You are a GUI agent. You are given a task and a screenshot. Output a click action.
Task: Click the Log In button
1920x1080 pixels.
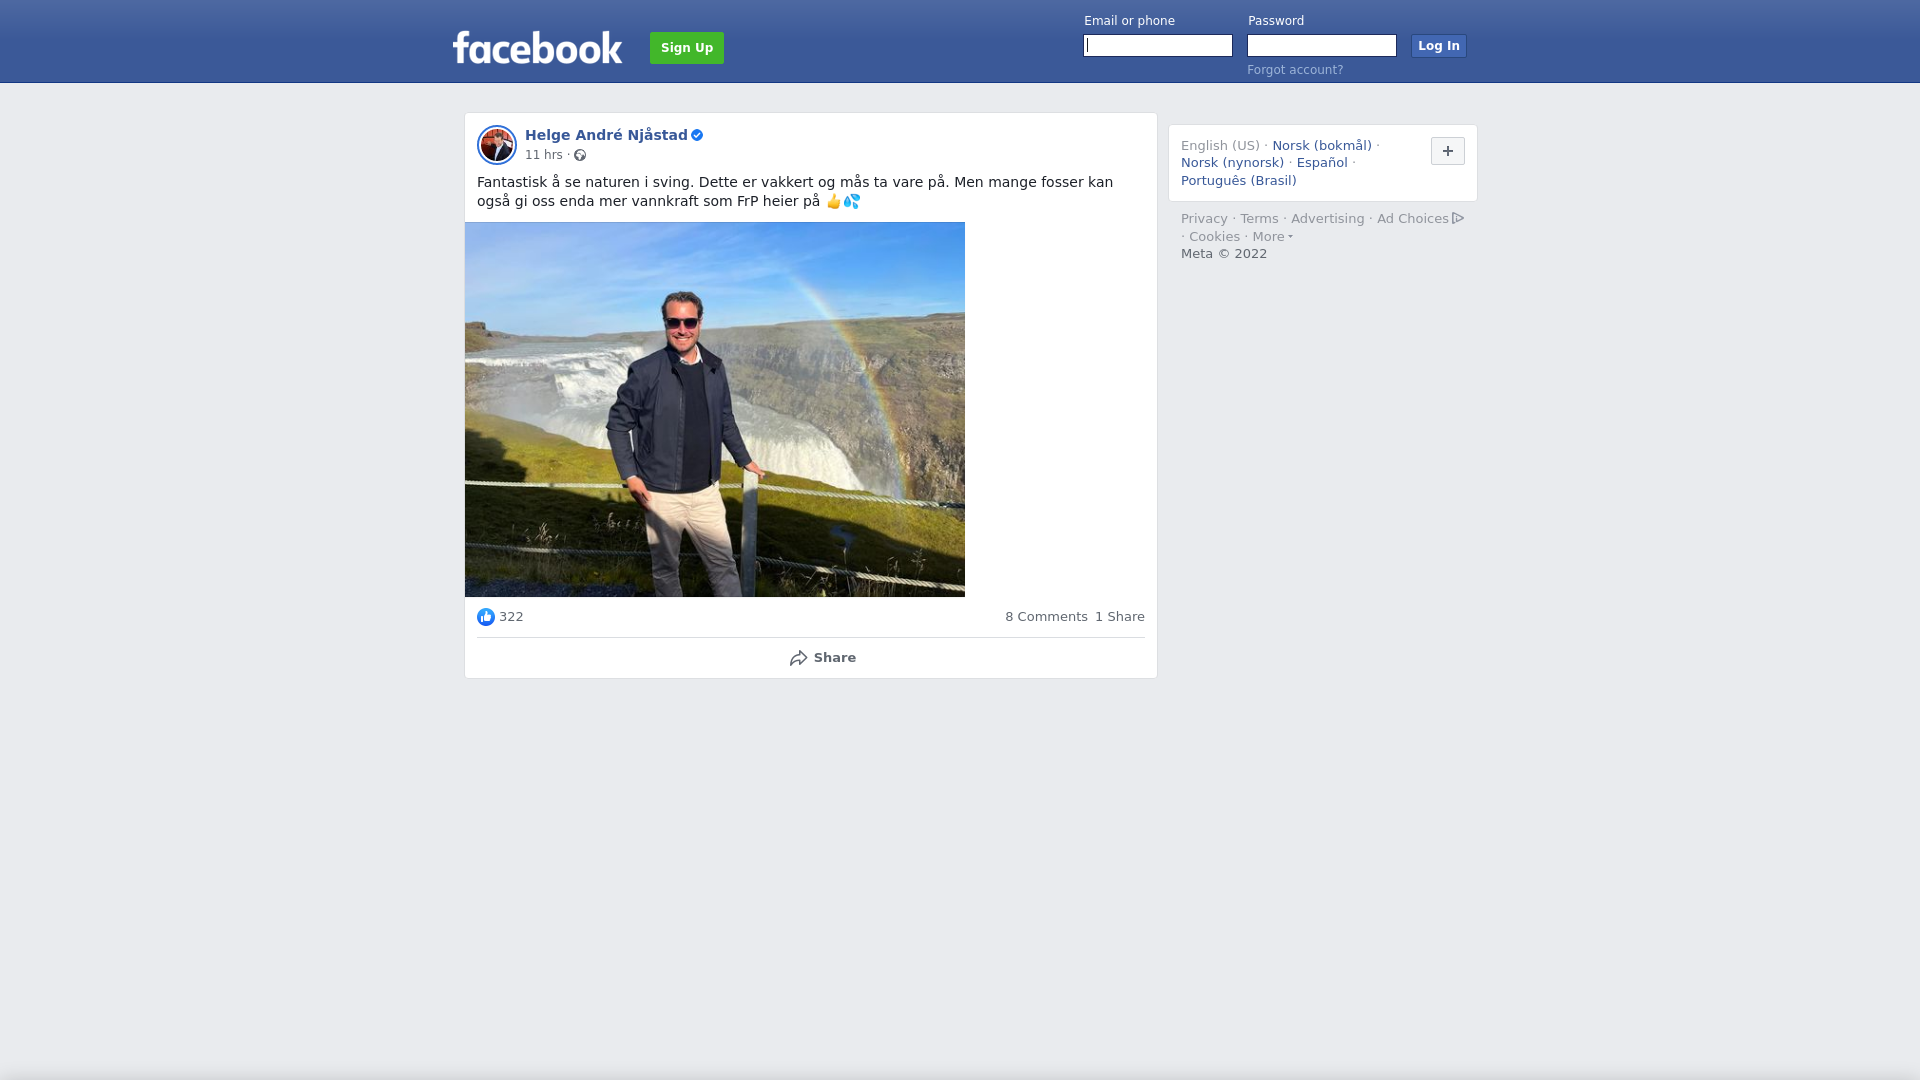[1439, 46]
